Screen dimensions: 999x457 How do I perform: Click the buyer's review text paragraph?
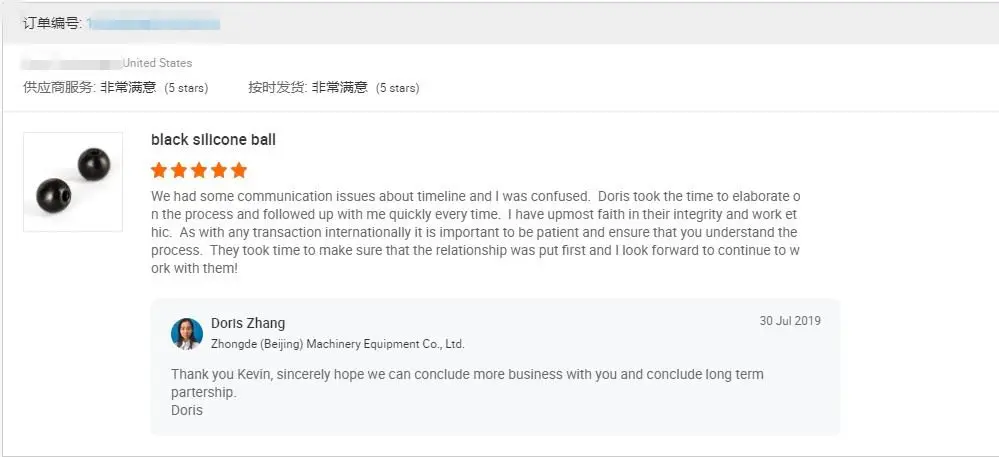click(x=475, y=232)
